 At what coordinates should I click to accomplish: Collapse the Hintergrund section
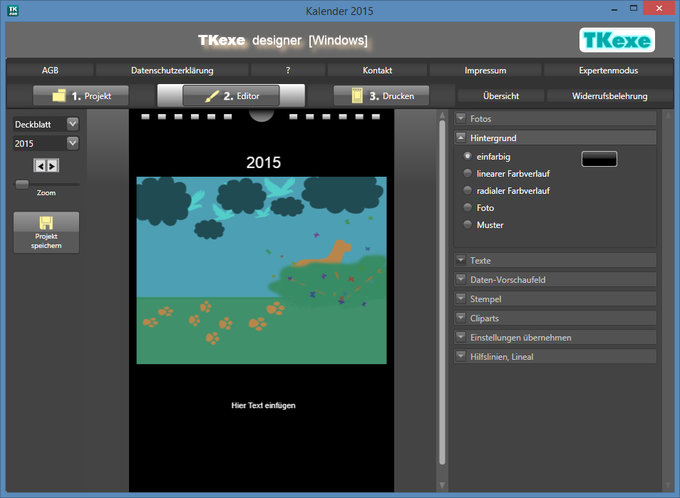point(555,138)
